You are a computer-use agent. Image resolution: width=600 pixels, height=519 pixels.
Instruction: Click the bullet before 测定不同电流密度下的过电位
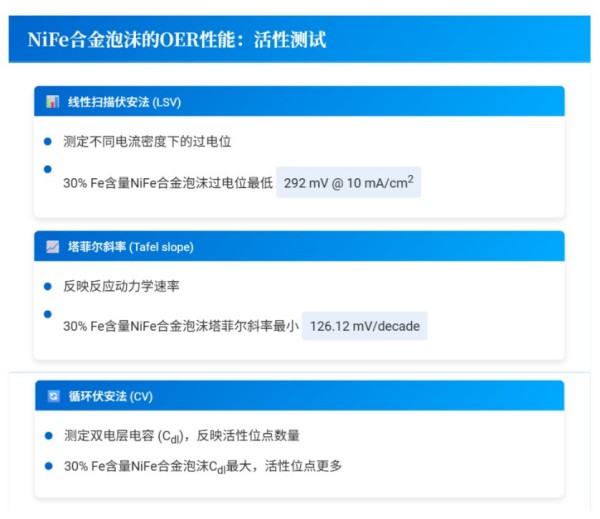(48, 142)
